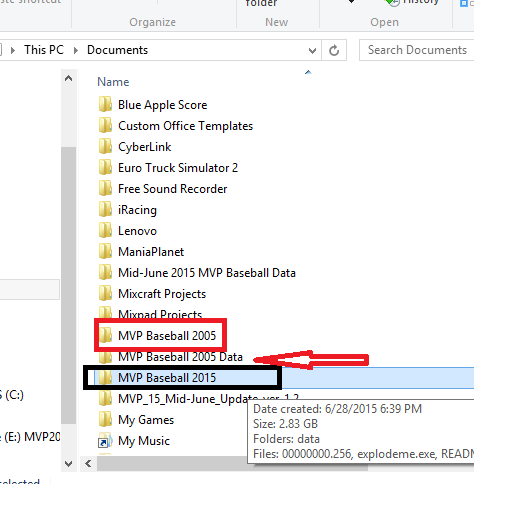The image size is (517, 505).
Task: Select the Mixcraft Projects folder icon
Action: (106, 294)
